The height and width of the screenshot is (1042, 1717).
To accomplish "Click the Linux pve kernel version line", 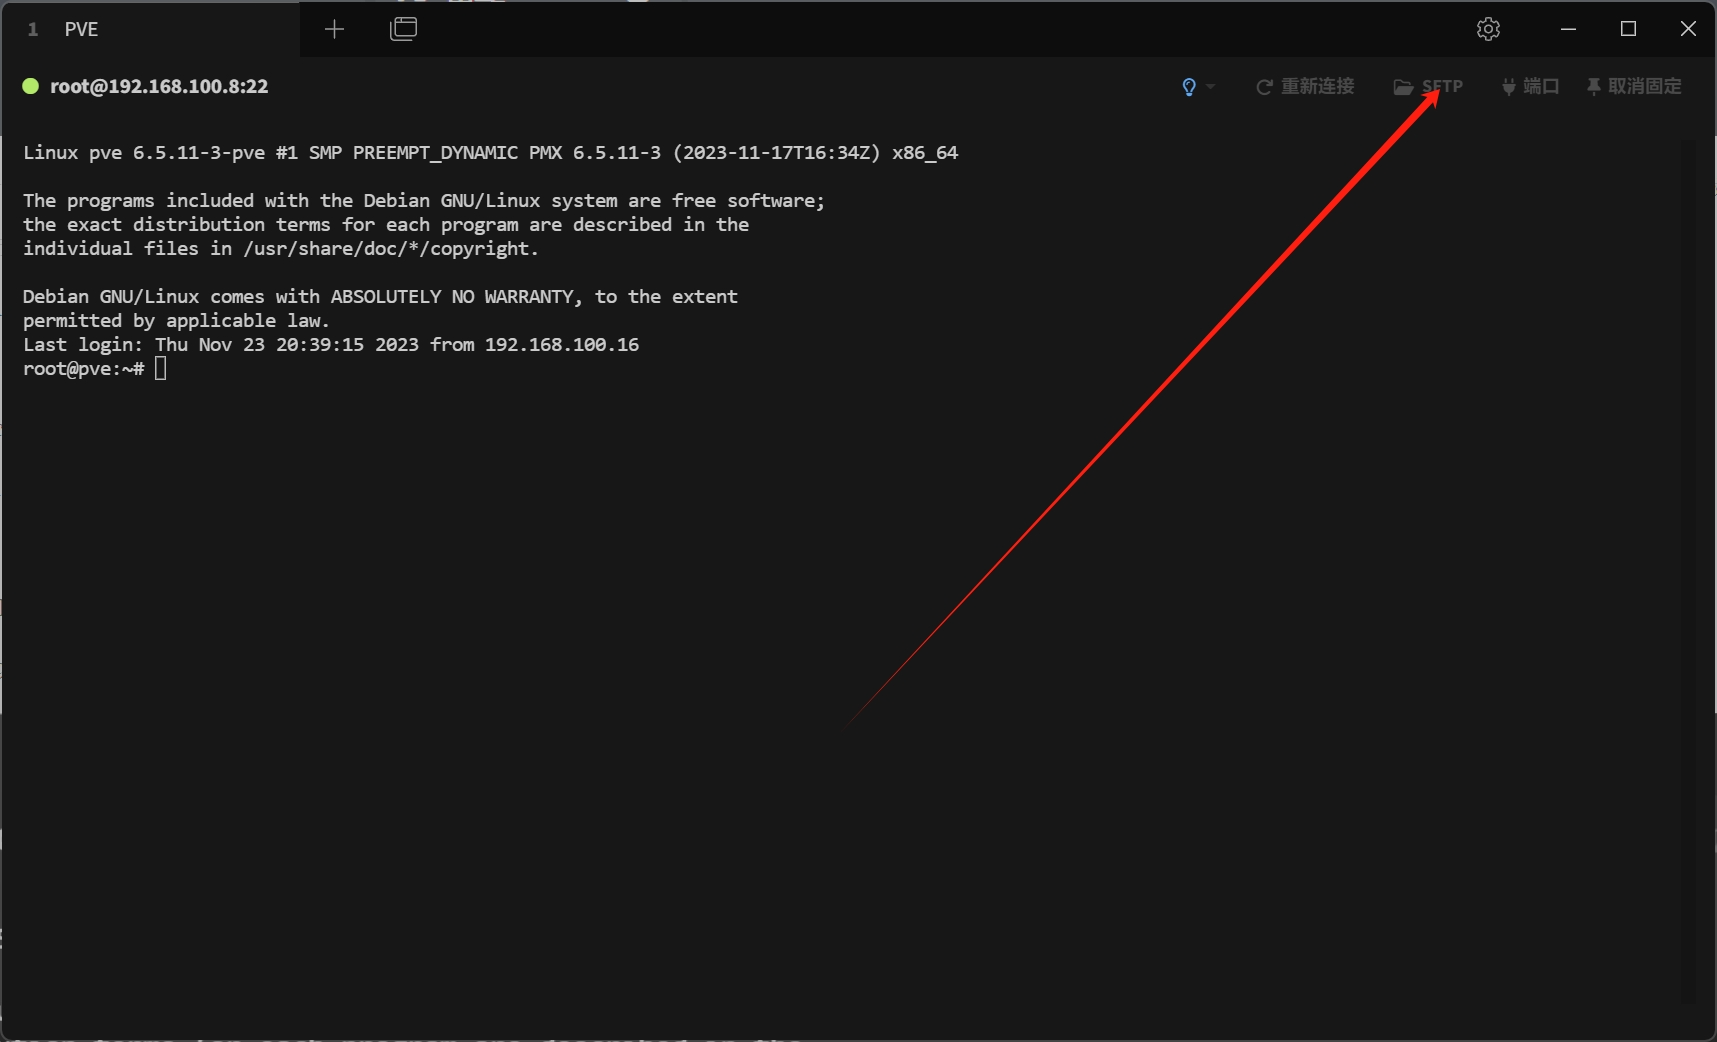I will pos(490,153).
